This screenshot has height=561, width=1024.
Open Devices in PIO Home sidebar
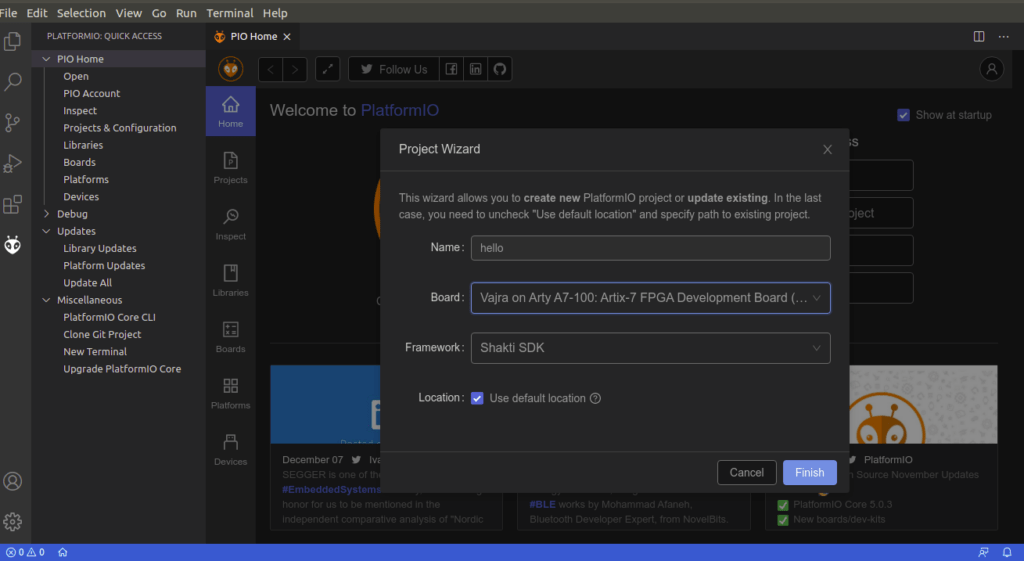tap(231, 449)
